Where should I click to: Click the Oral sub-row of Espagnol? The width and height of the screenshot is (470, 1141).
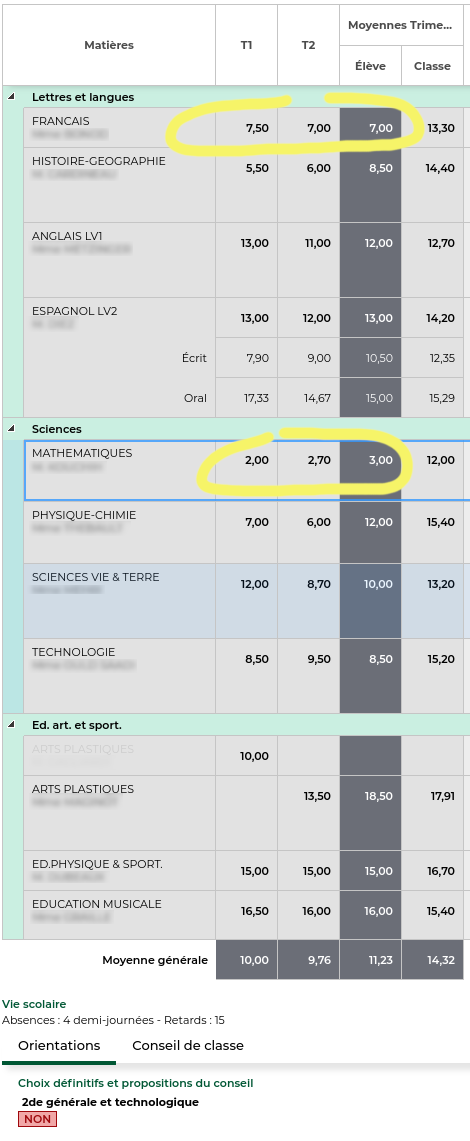247,398
